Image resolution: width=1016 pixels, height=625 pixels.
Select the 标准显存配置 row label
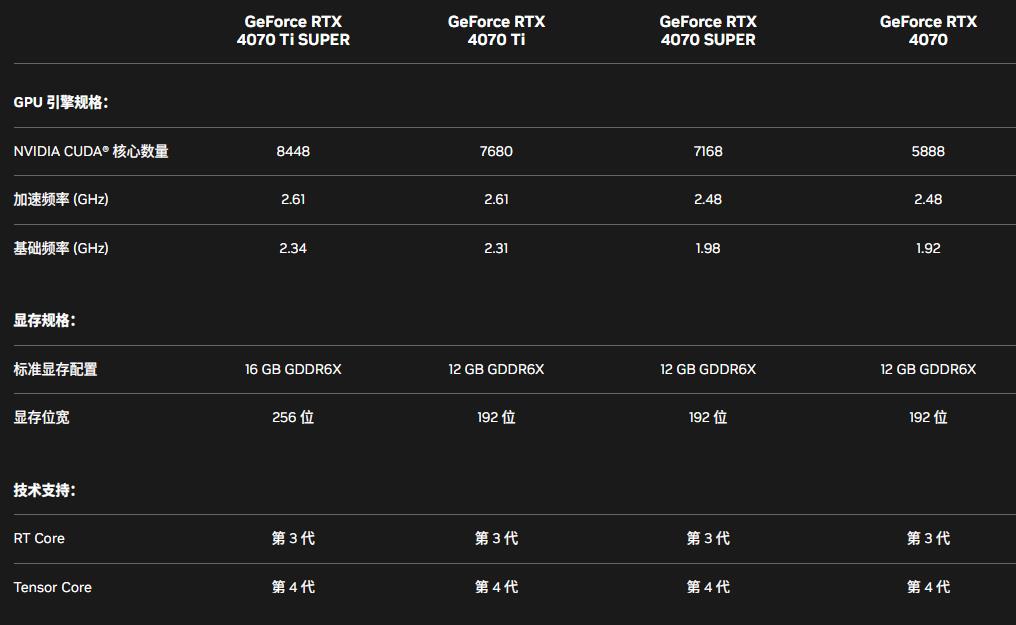pyautogui.click(x=56, y=369)
